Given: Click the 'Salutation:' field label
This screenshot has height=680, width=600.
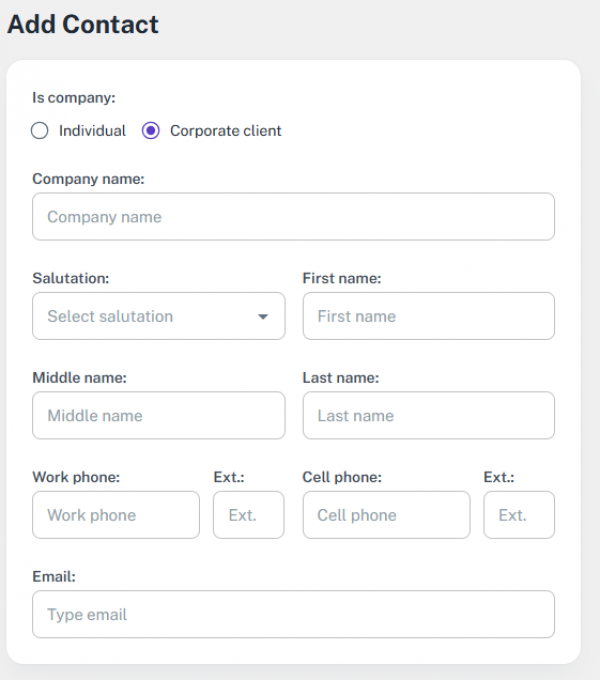Looking at the screenshot, I should tap(71, 278).
